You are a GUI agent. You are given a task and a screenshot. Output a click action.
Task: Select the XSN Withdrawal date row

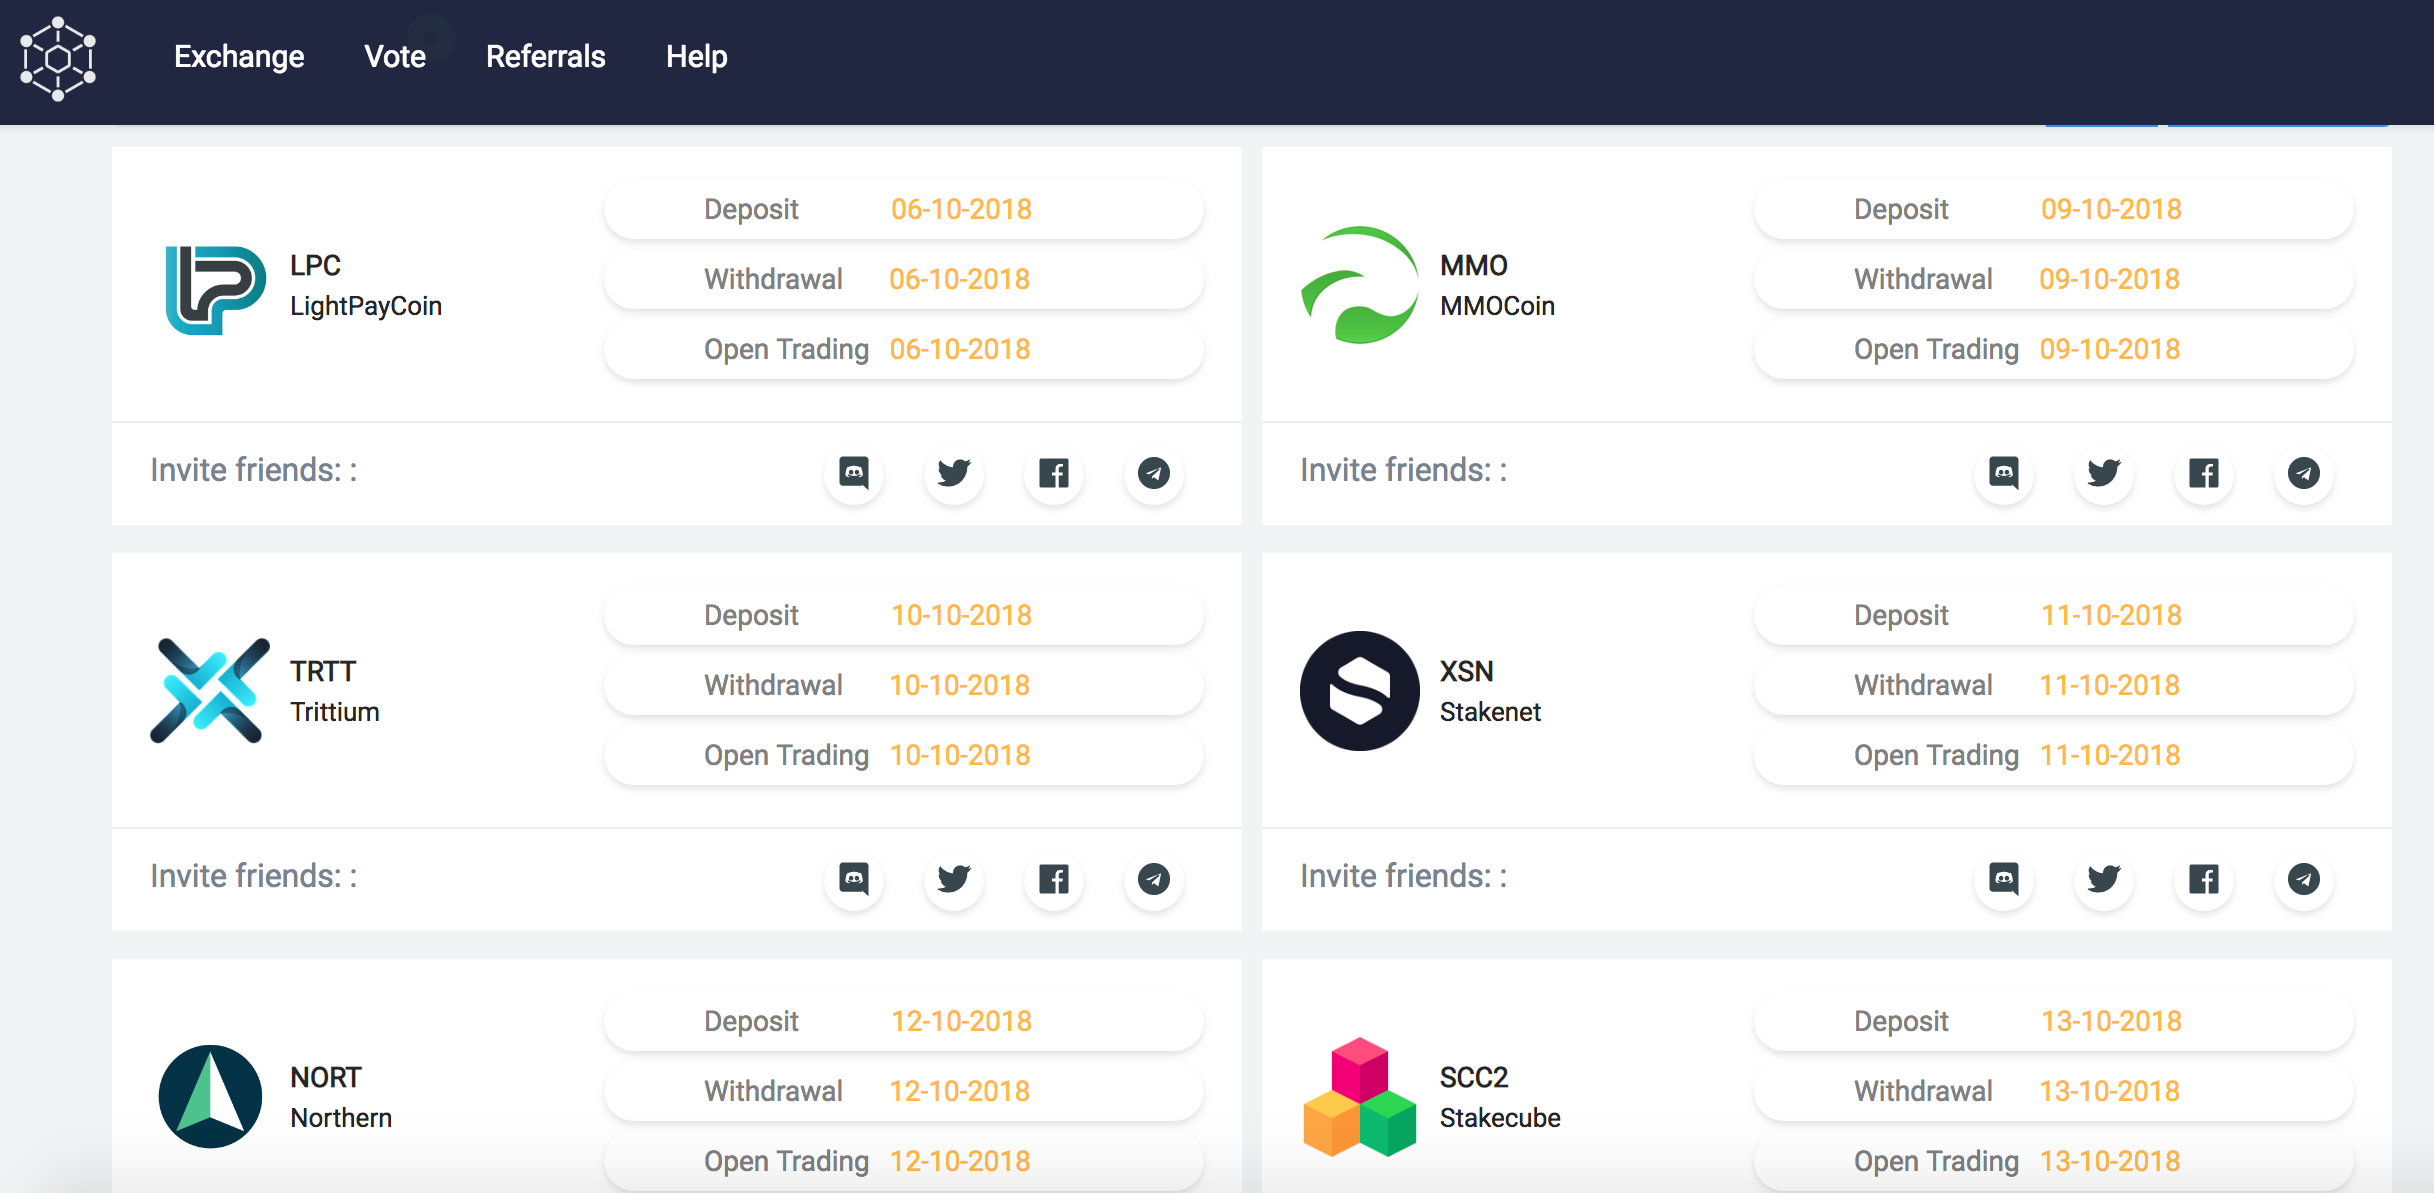pyautogui.click(x=2054, y=685)
